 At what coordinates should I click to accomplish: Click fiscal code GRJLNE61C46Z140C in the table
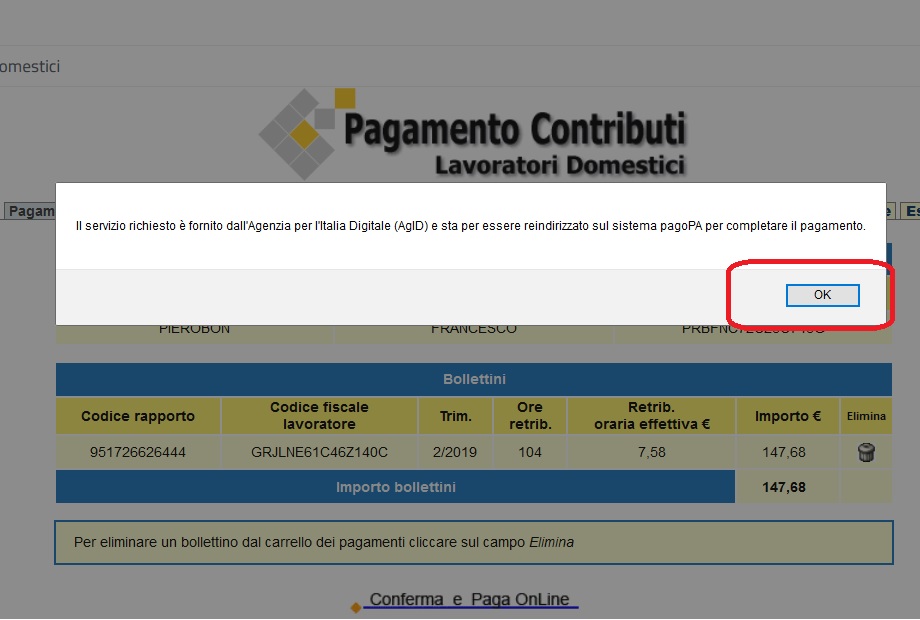pos(318,451)
